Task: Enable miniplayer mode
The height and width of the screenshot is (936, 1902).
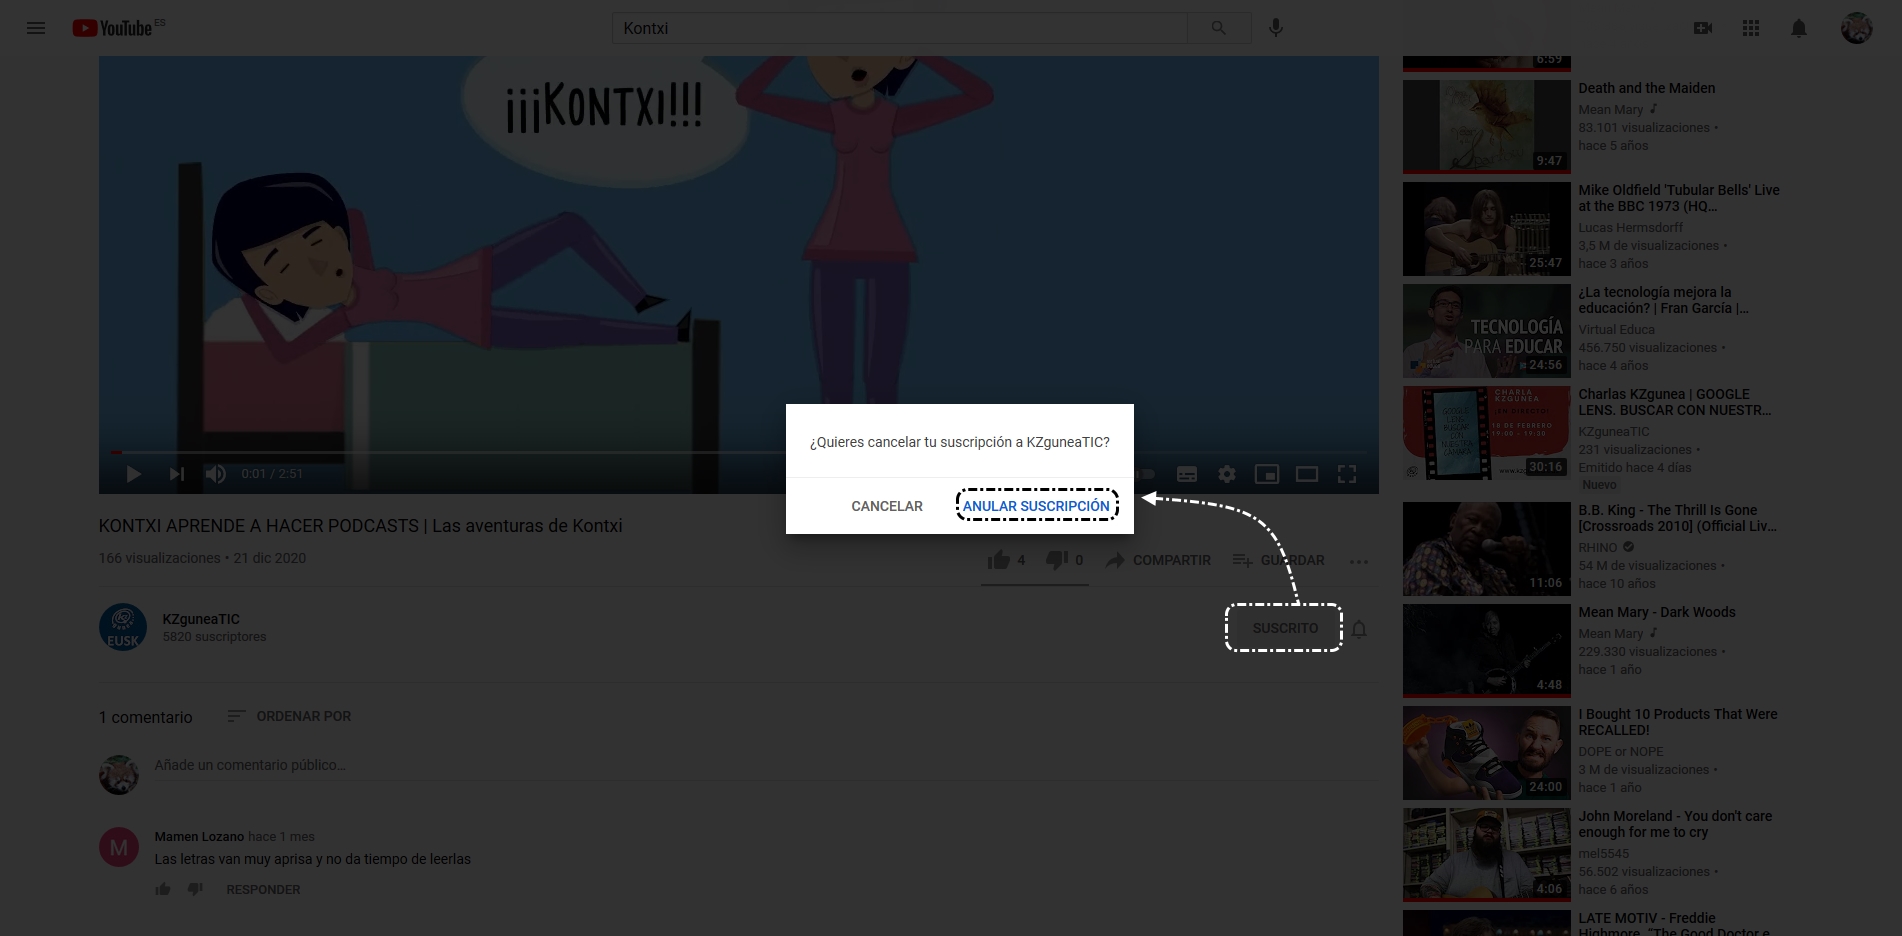Action: coord(1267,474)
